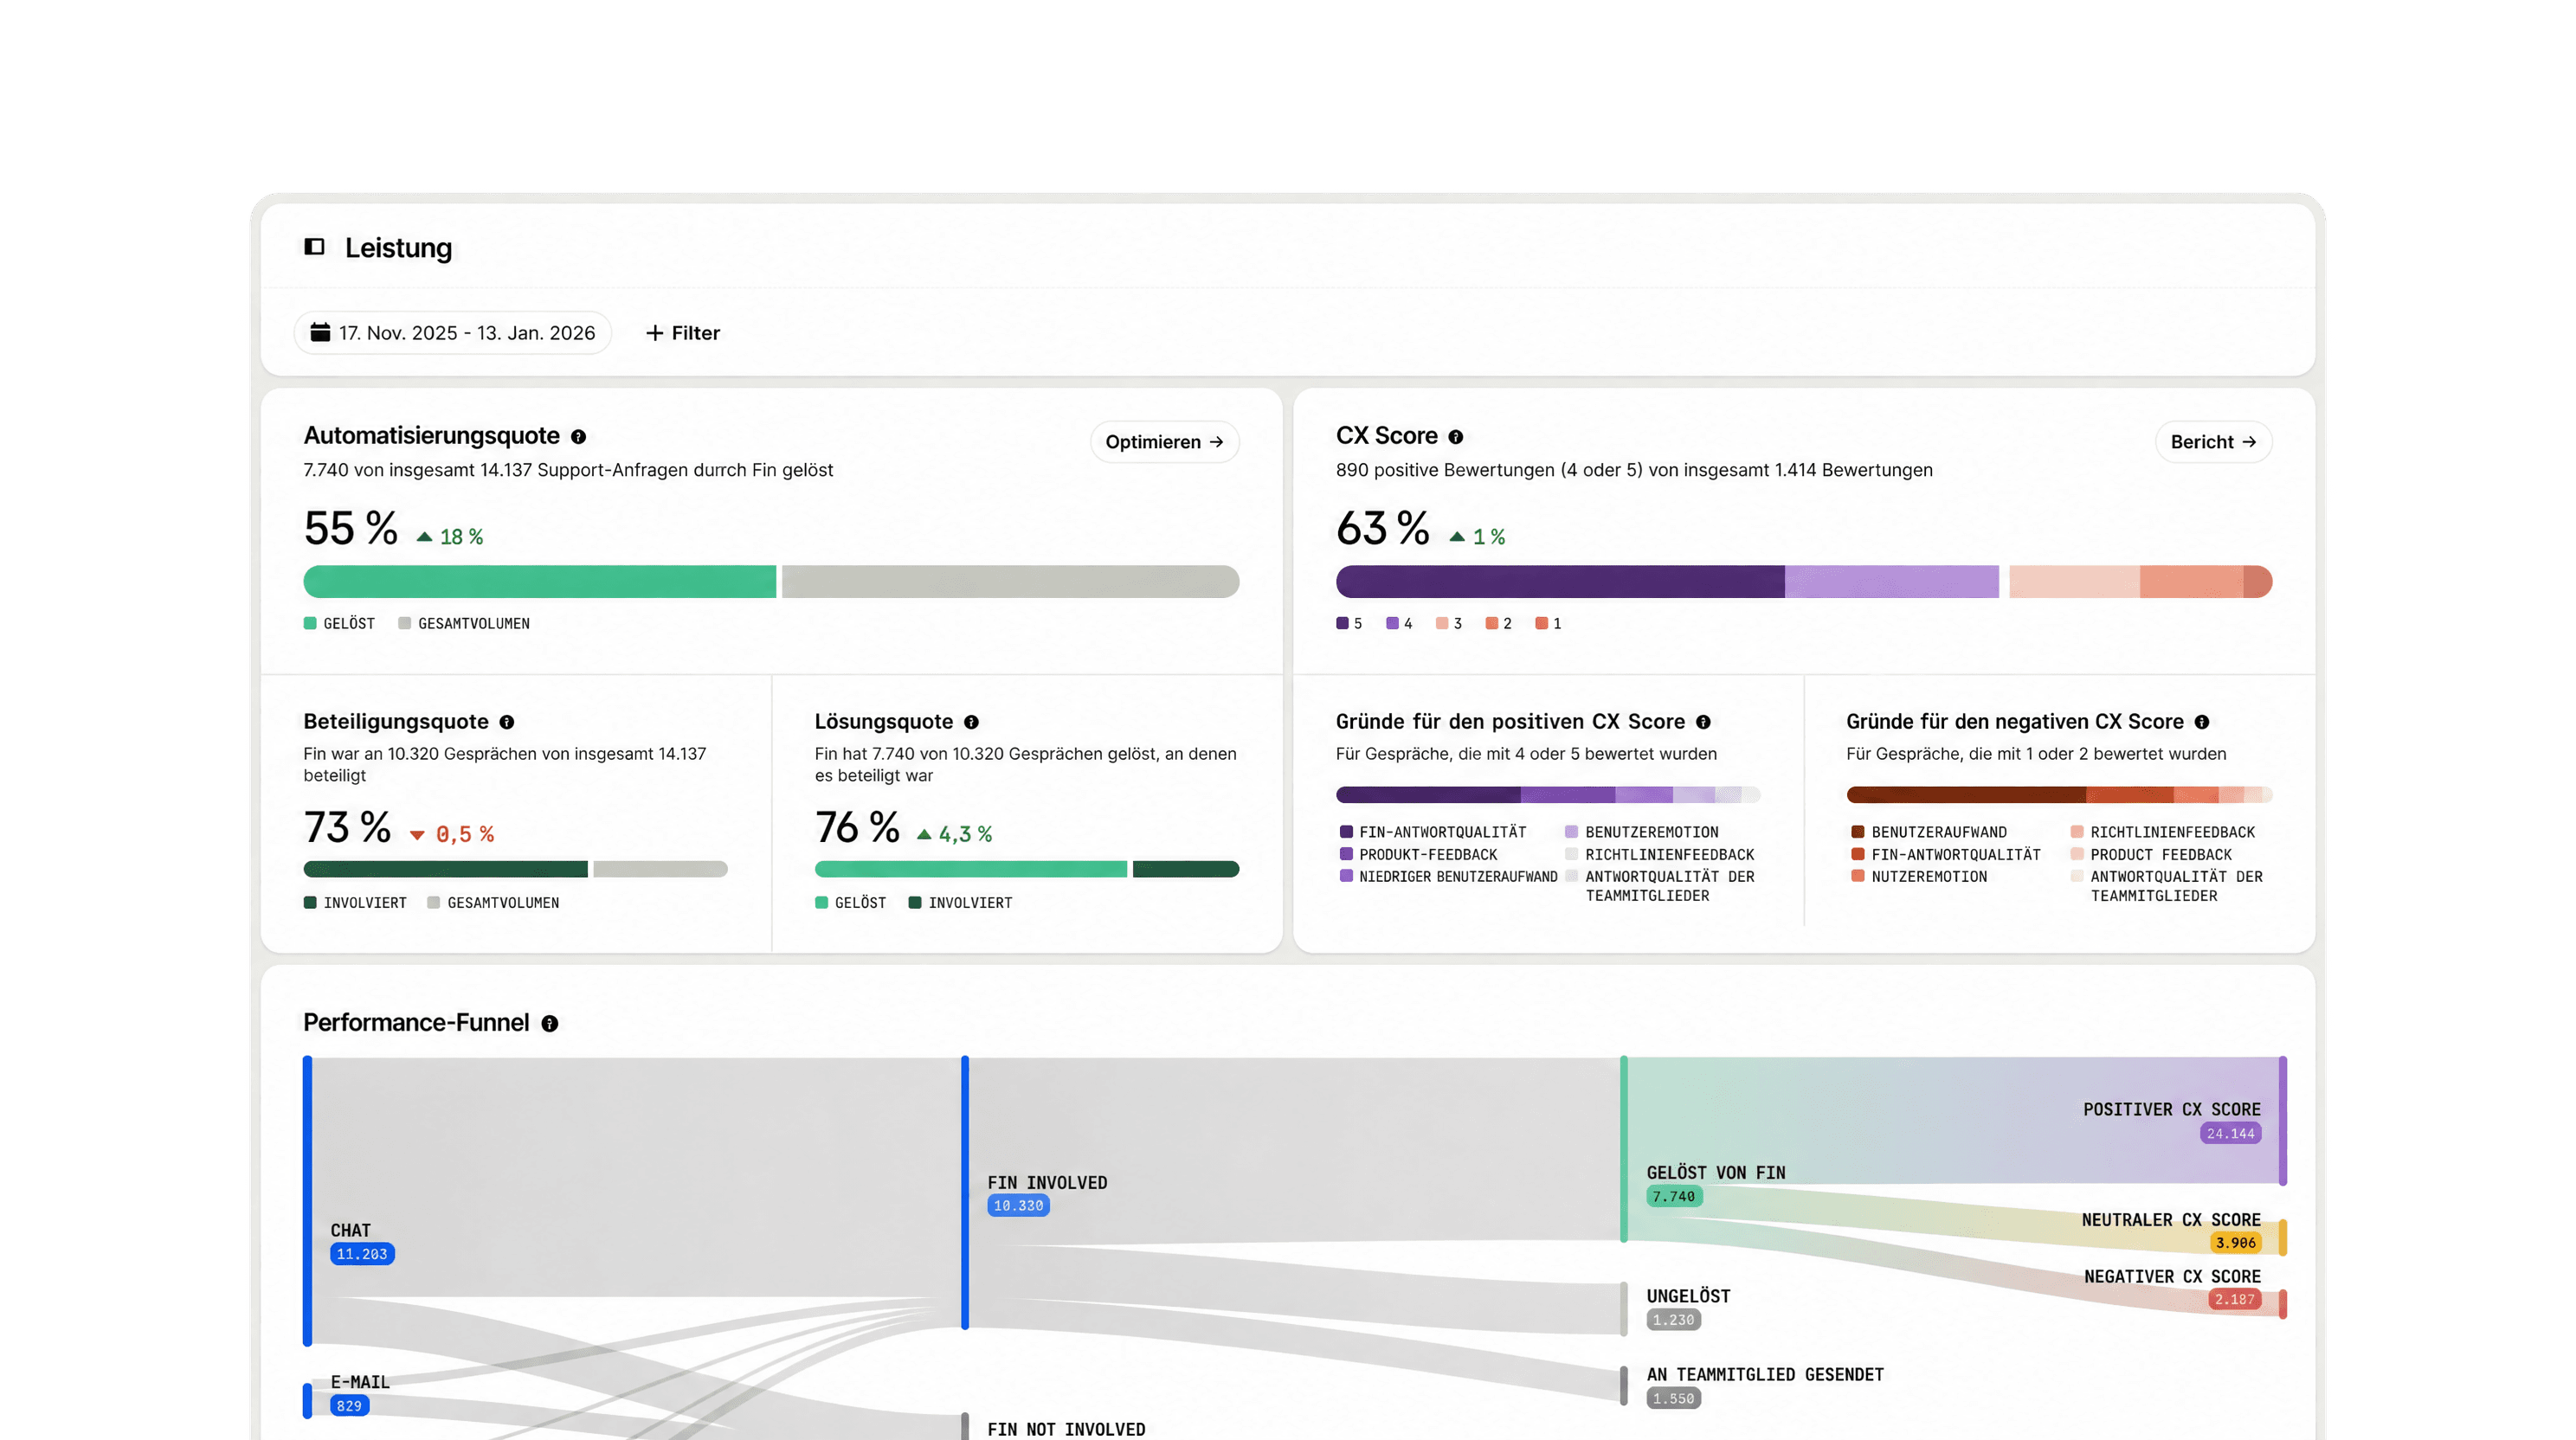Select the light purple rating-4 bar segment
The image size is (2576, 1440).
point(1892,582)
